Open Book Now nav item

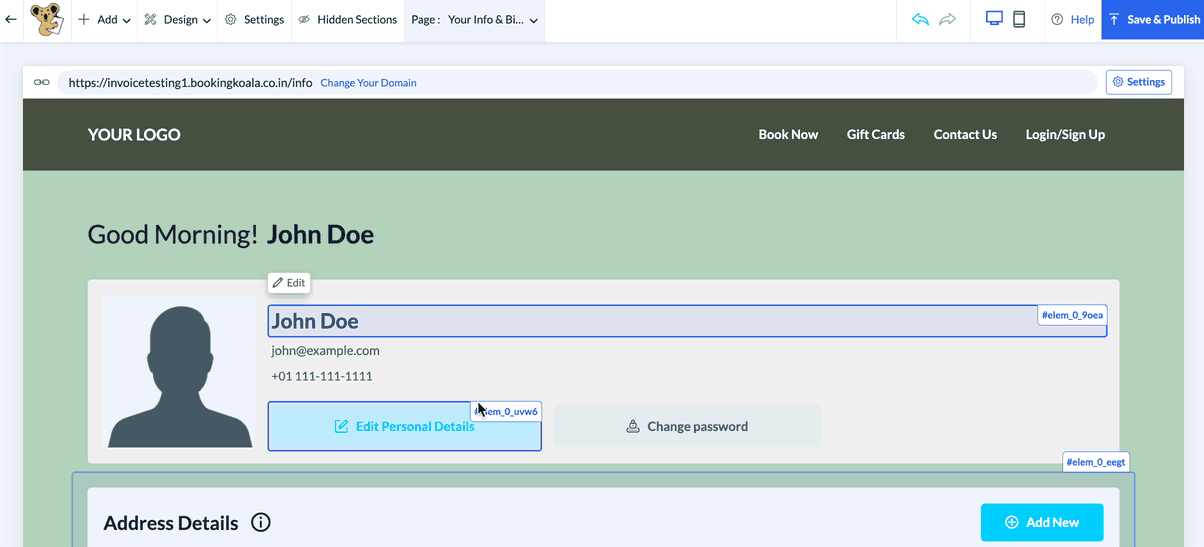point(788,134)
